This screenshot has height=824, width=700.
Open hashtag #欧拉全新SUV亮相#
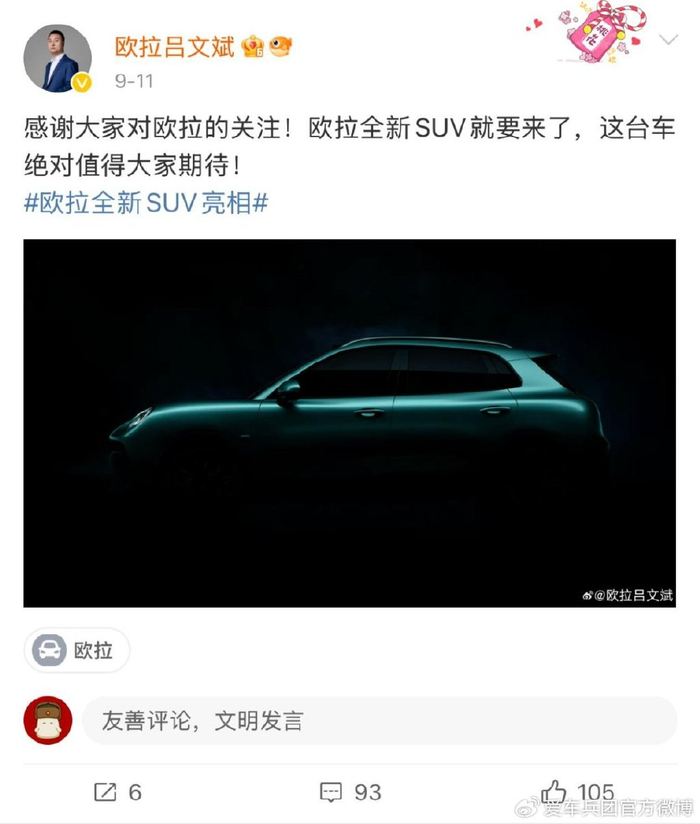coord(146,203)
